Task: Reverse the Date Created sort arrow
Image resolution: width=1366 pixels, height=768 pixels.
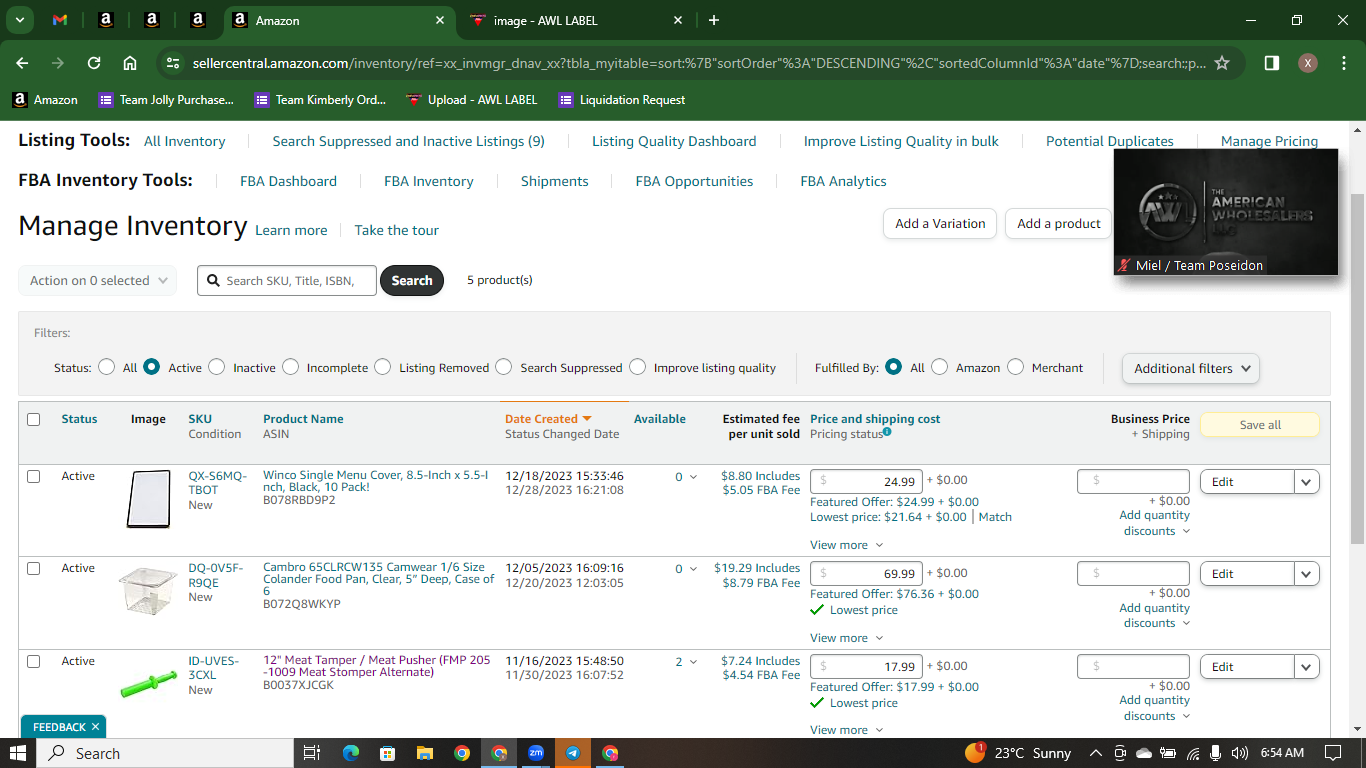Action: 587,419
